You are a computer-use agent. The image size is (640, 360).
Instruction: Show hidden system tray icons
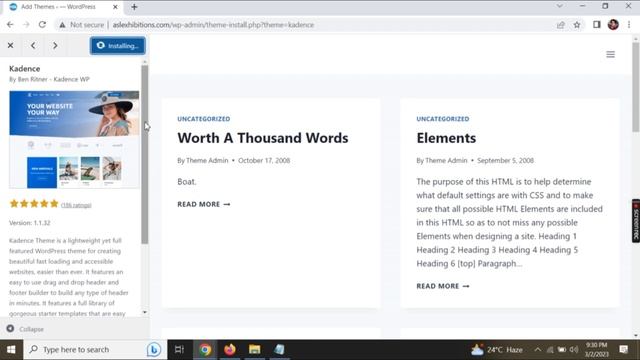538,350
